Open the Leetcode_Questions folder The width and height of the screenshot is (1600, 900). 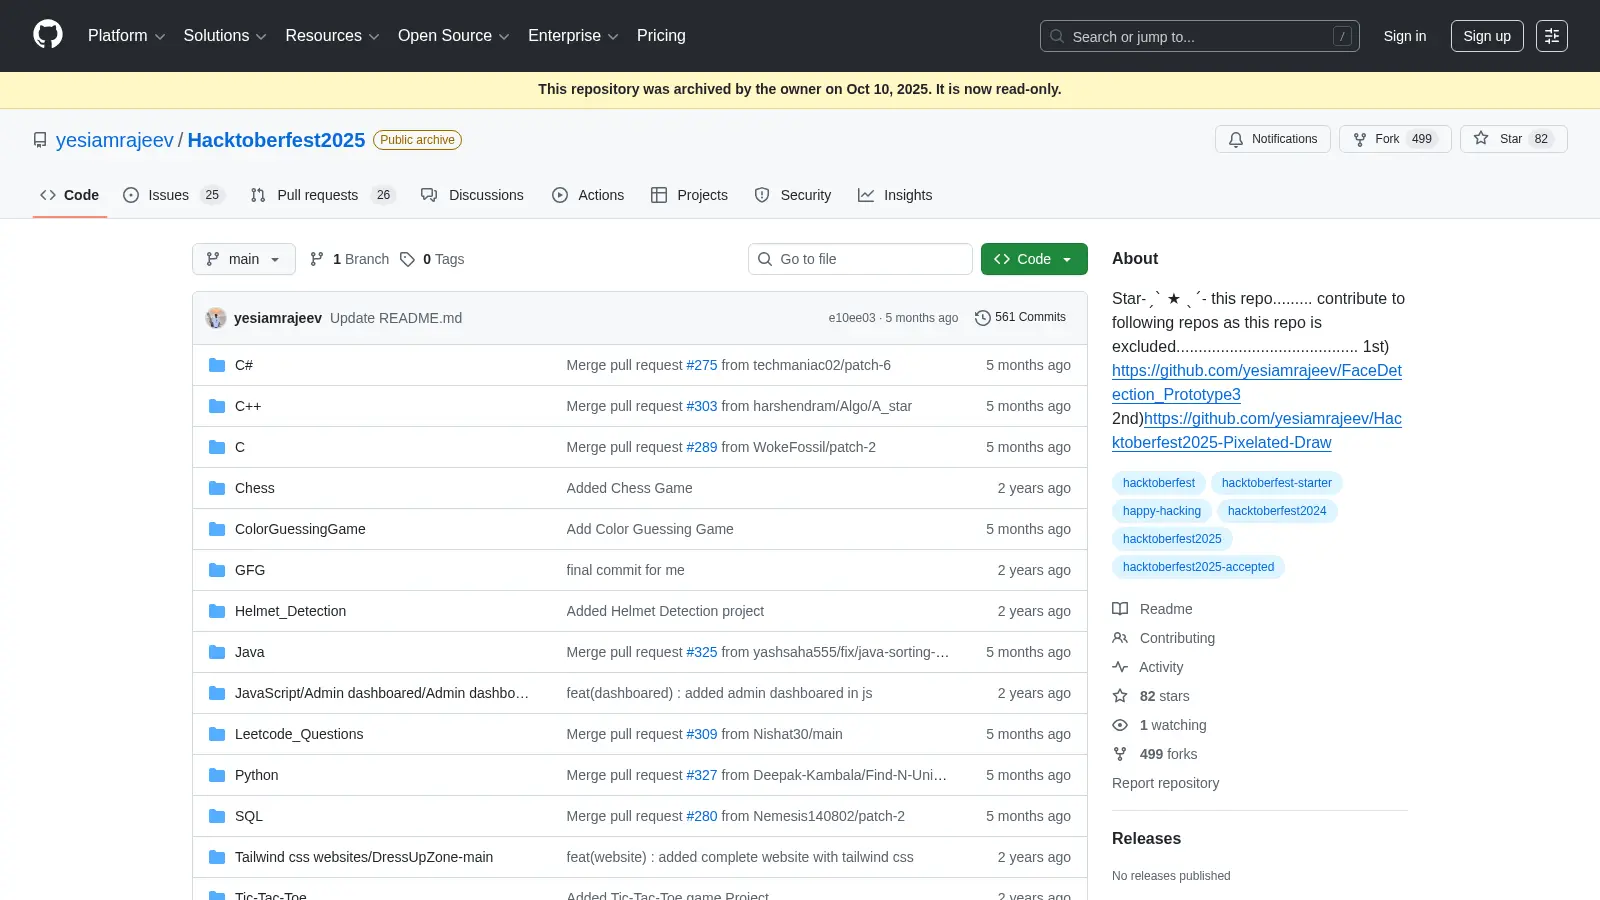coord(299,734)
